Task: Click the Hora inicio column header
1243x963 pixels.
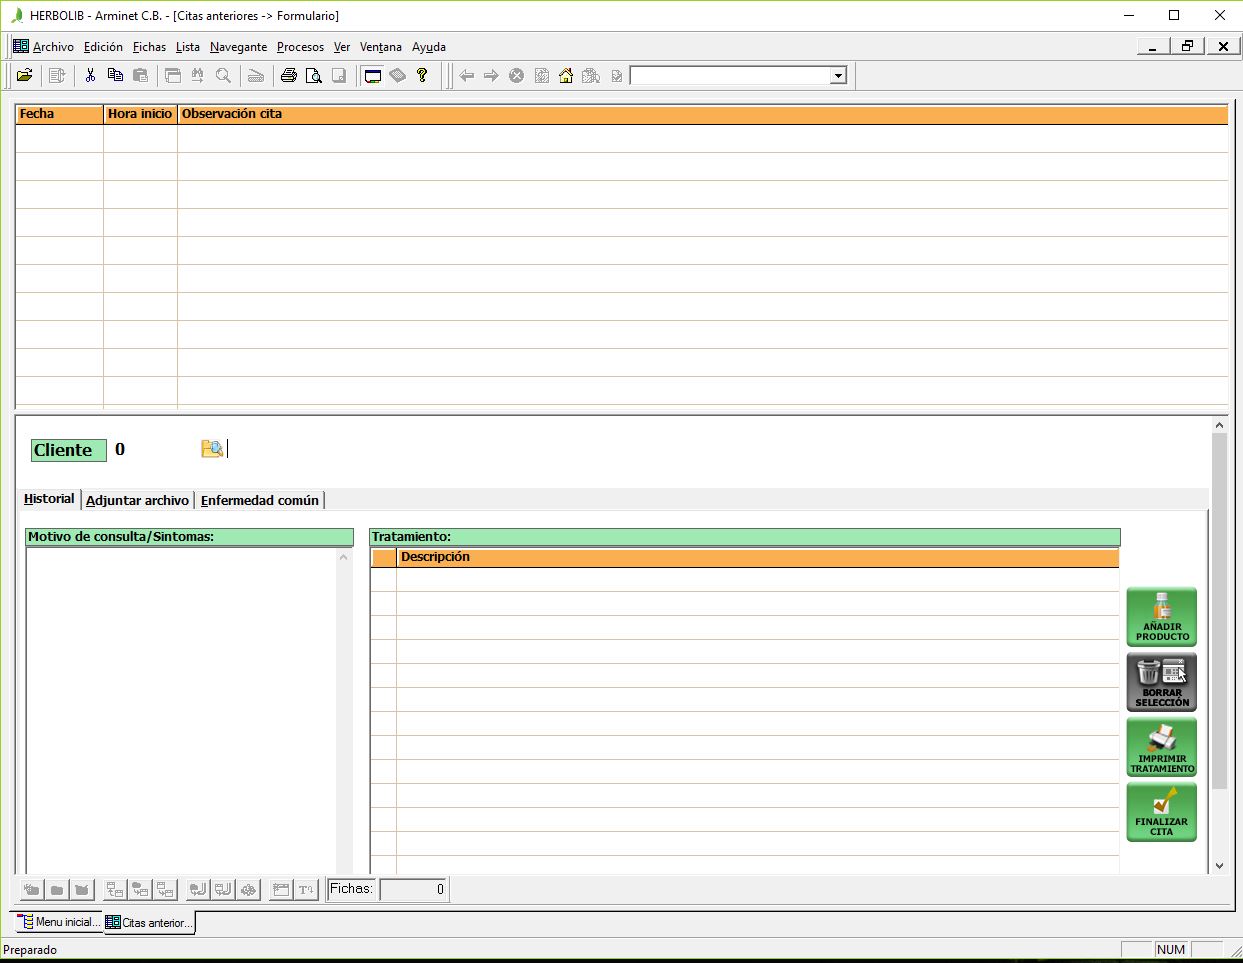Action: pyautogui.click(x=140, y=114)
